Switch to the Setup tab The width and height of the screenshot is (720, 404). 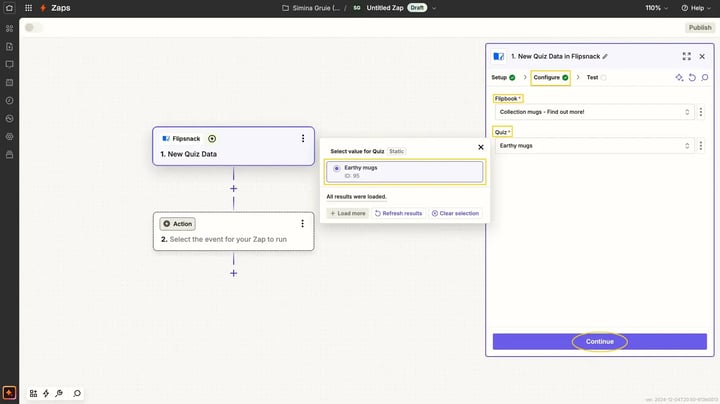[x=503, y=78]
